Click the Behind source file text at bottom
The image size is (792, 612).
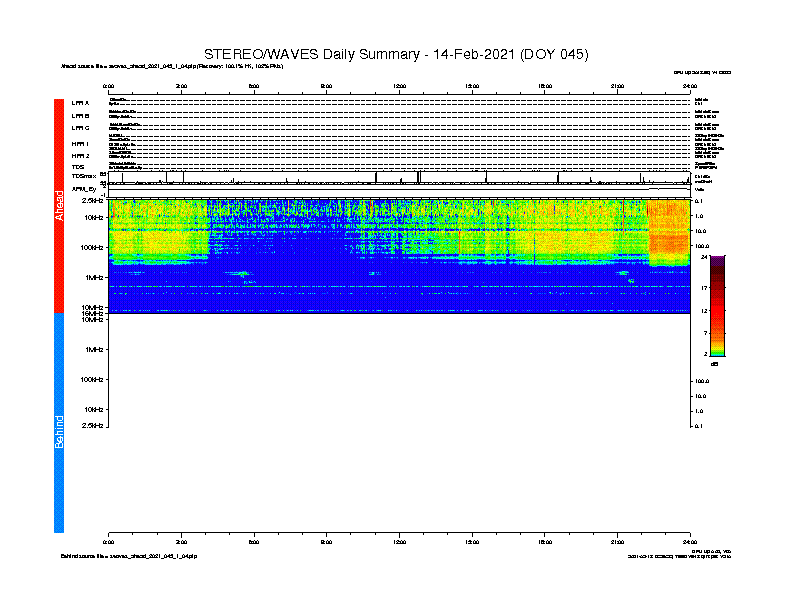tap(129, 556)
